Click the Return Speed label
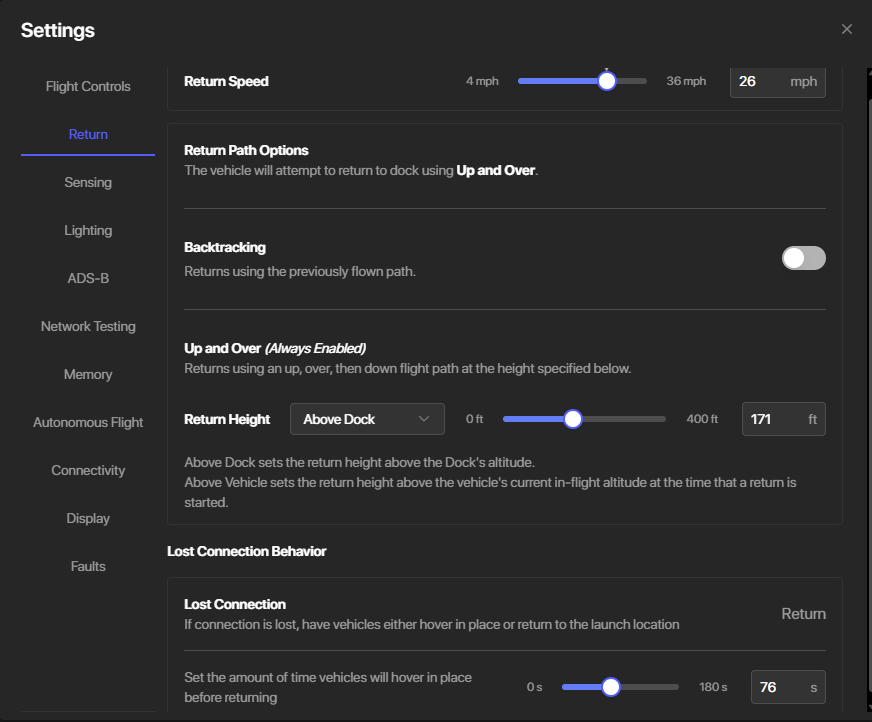The height and width of the screenshot is (722, 872). coord(226,81)
